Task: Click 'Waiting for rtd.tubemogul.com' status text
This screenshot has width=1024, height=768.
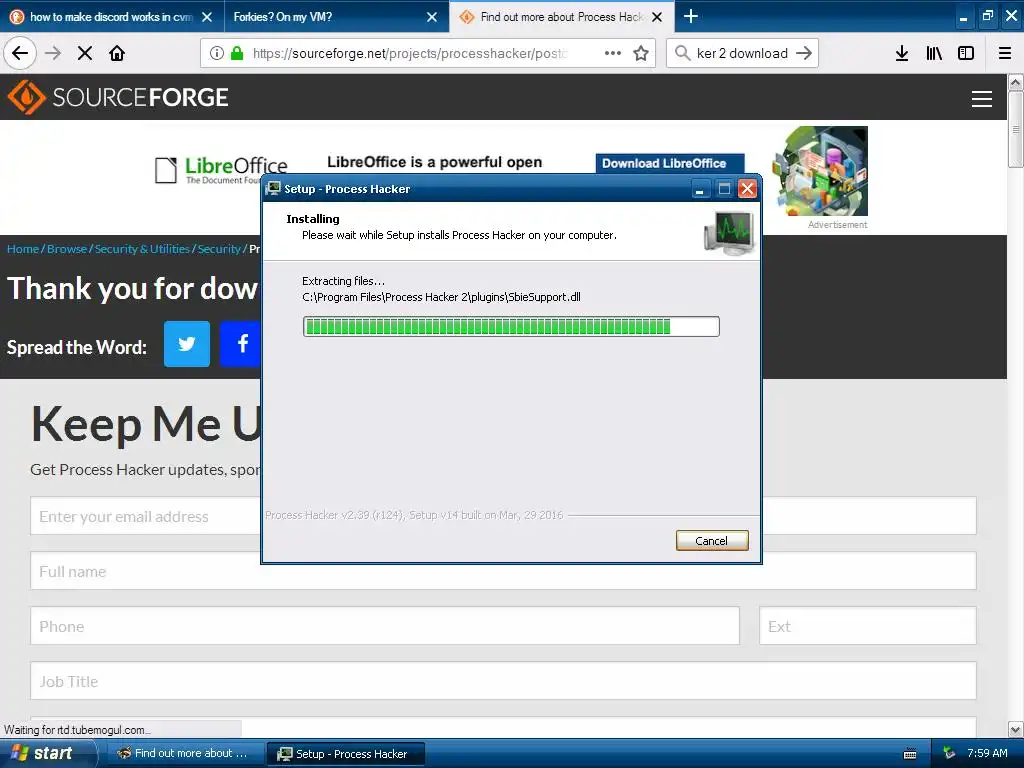Action: 77,729
